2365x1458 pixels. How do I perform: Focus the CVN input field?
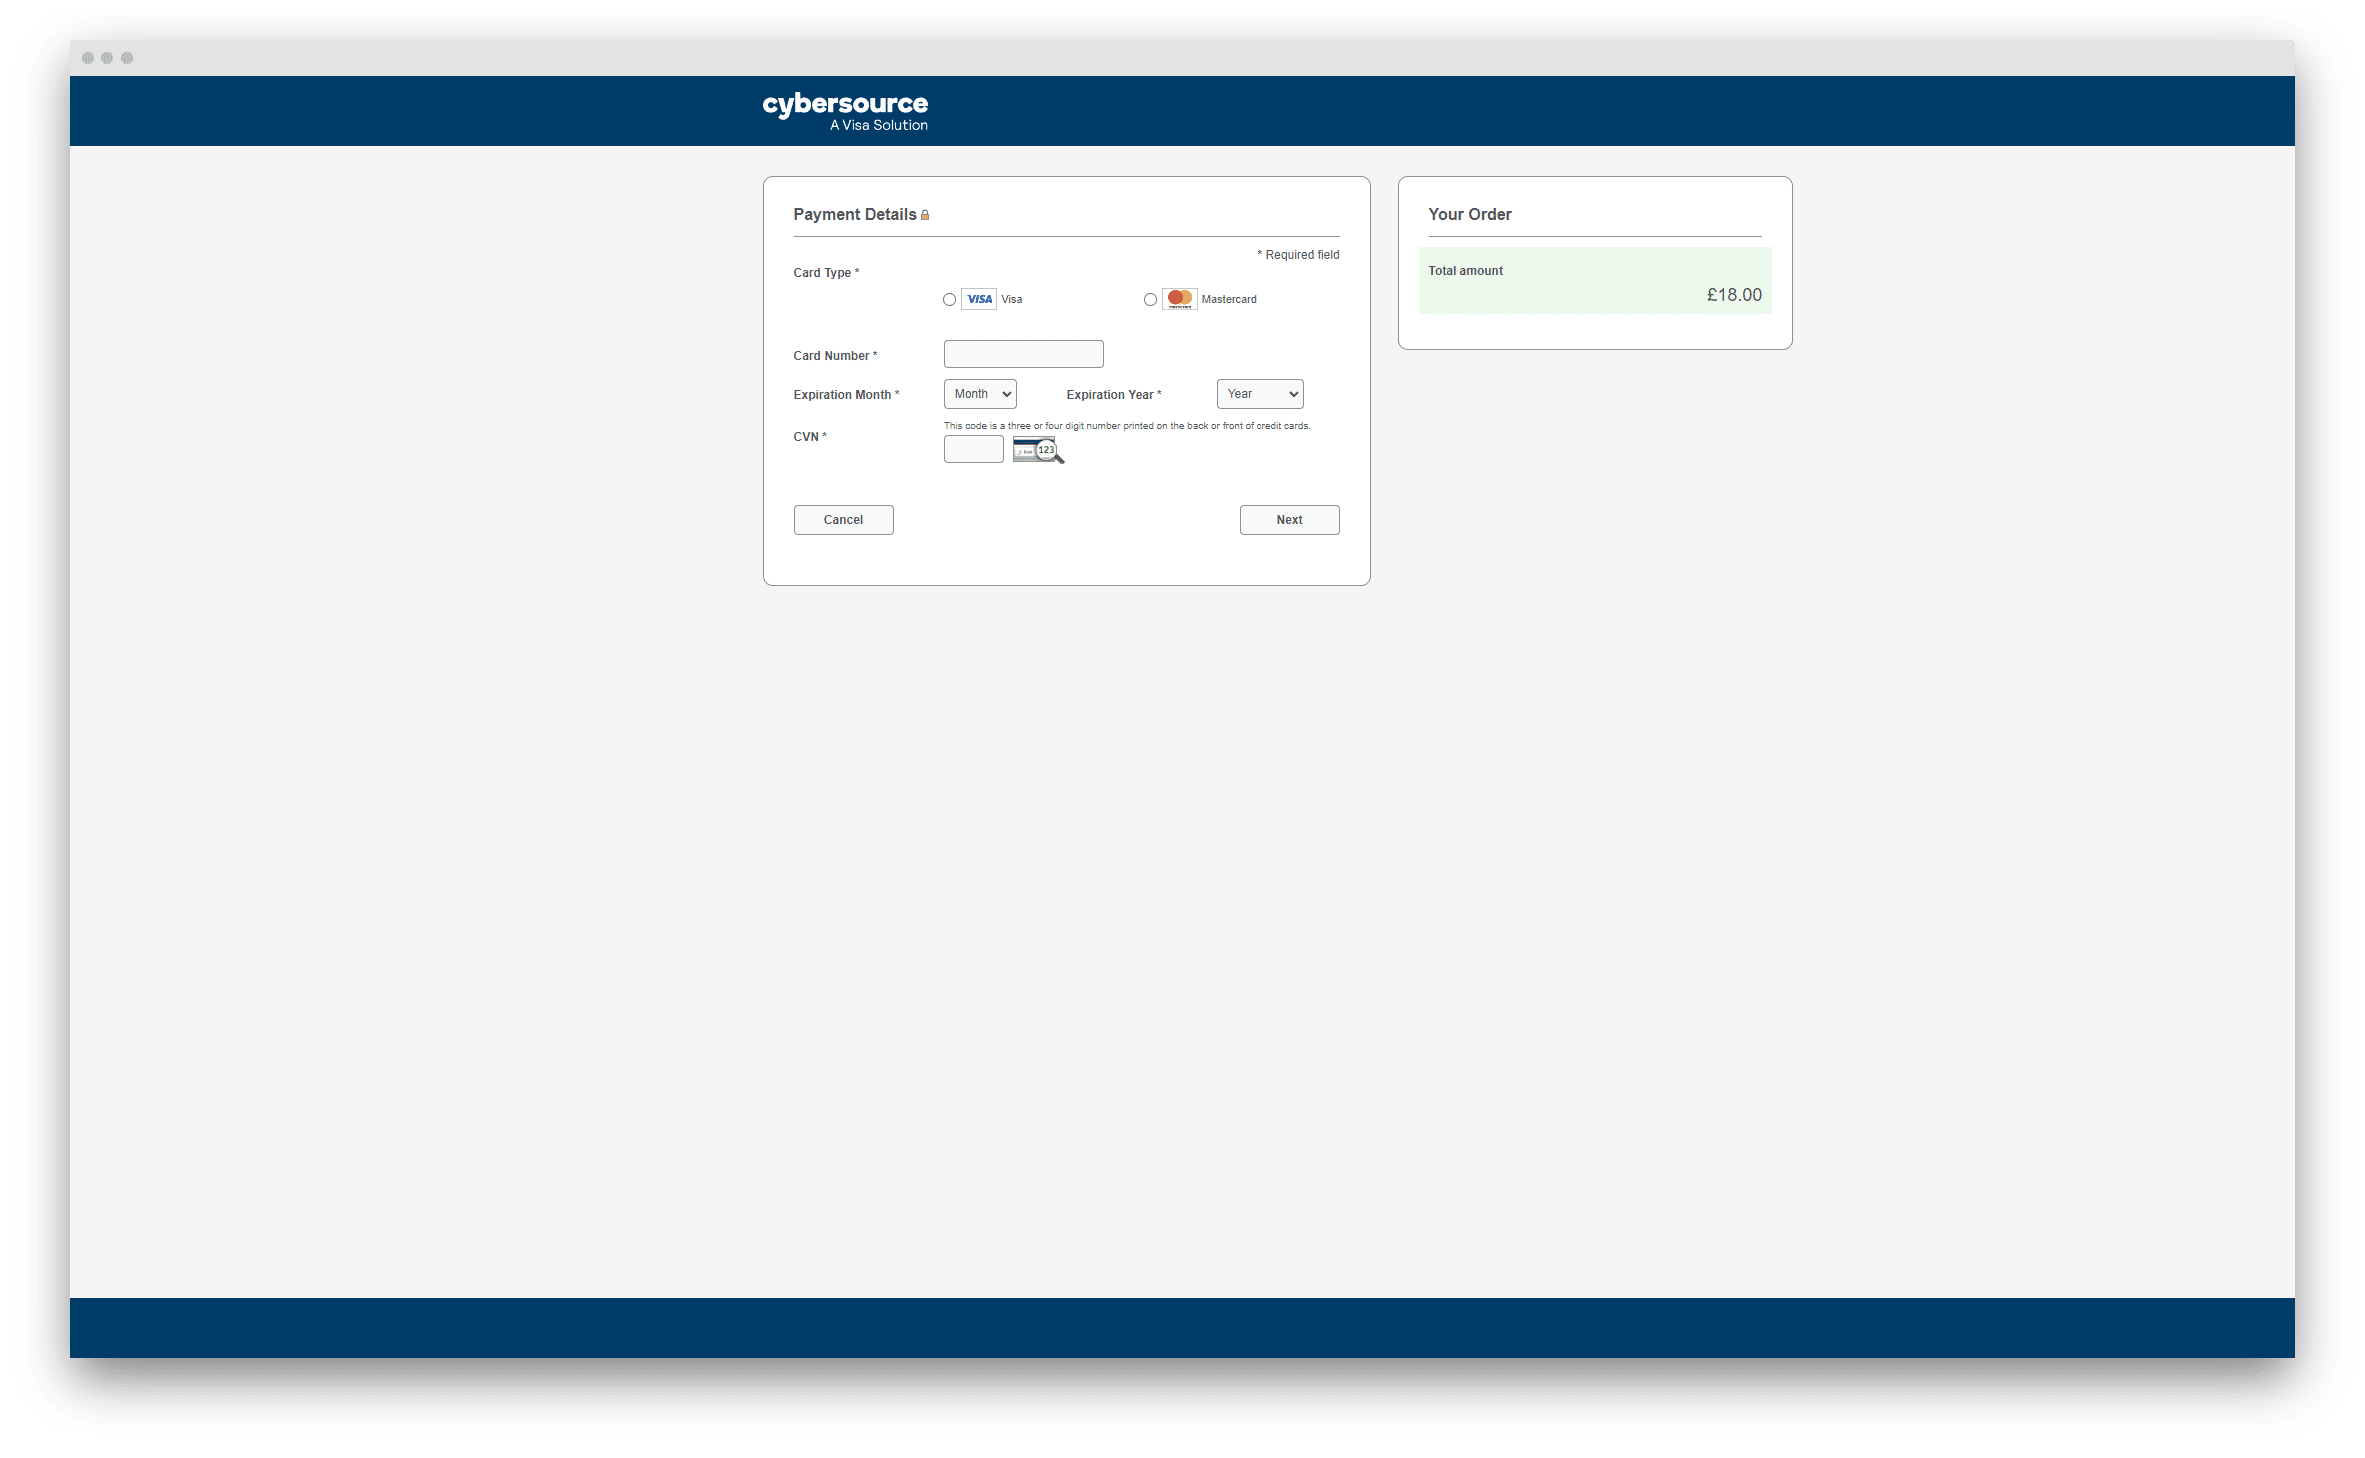(x=973, y=449)
